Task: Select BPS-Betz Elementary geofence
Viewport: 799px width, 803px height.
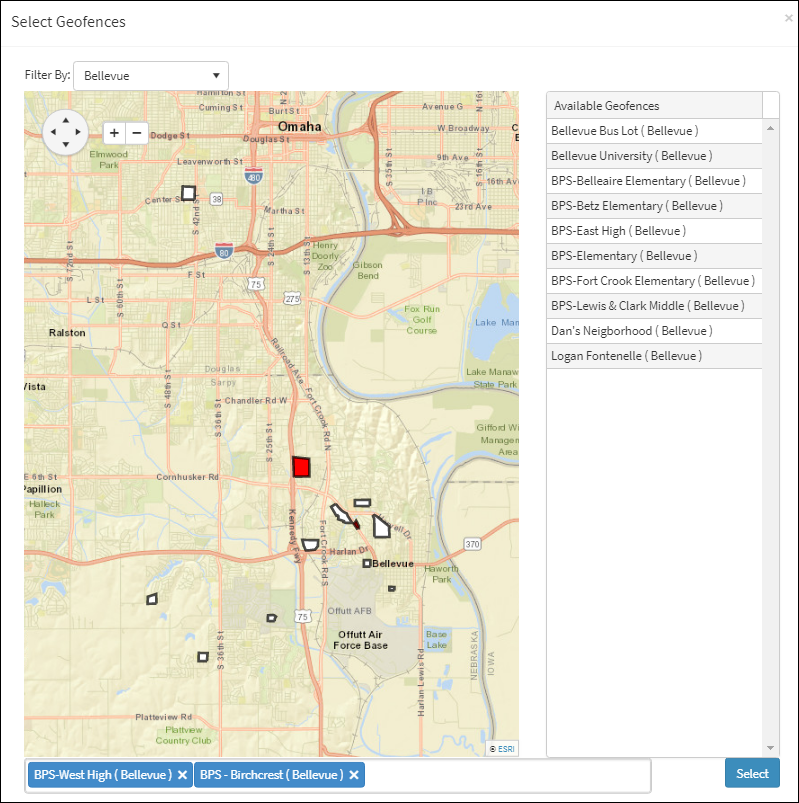Action: coord(654,206)
